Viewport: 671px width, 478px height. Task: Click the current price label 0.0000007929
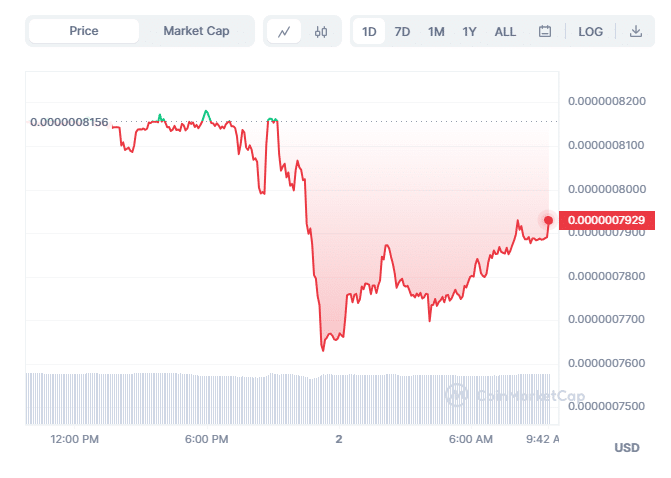610,220
